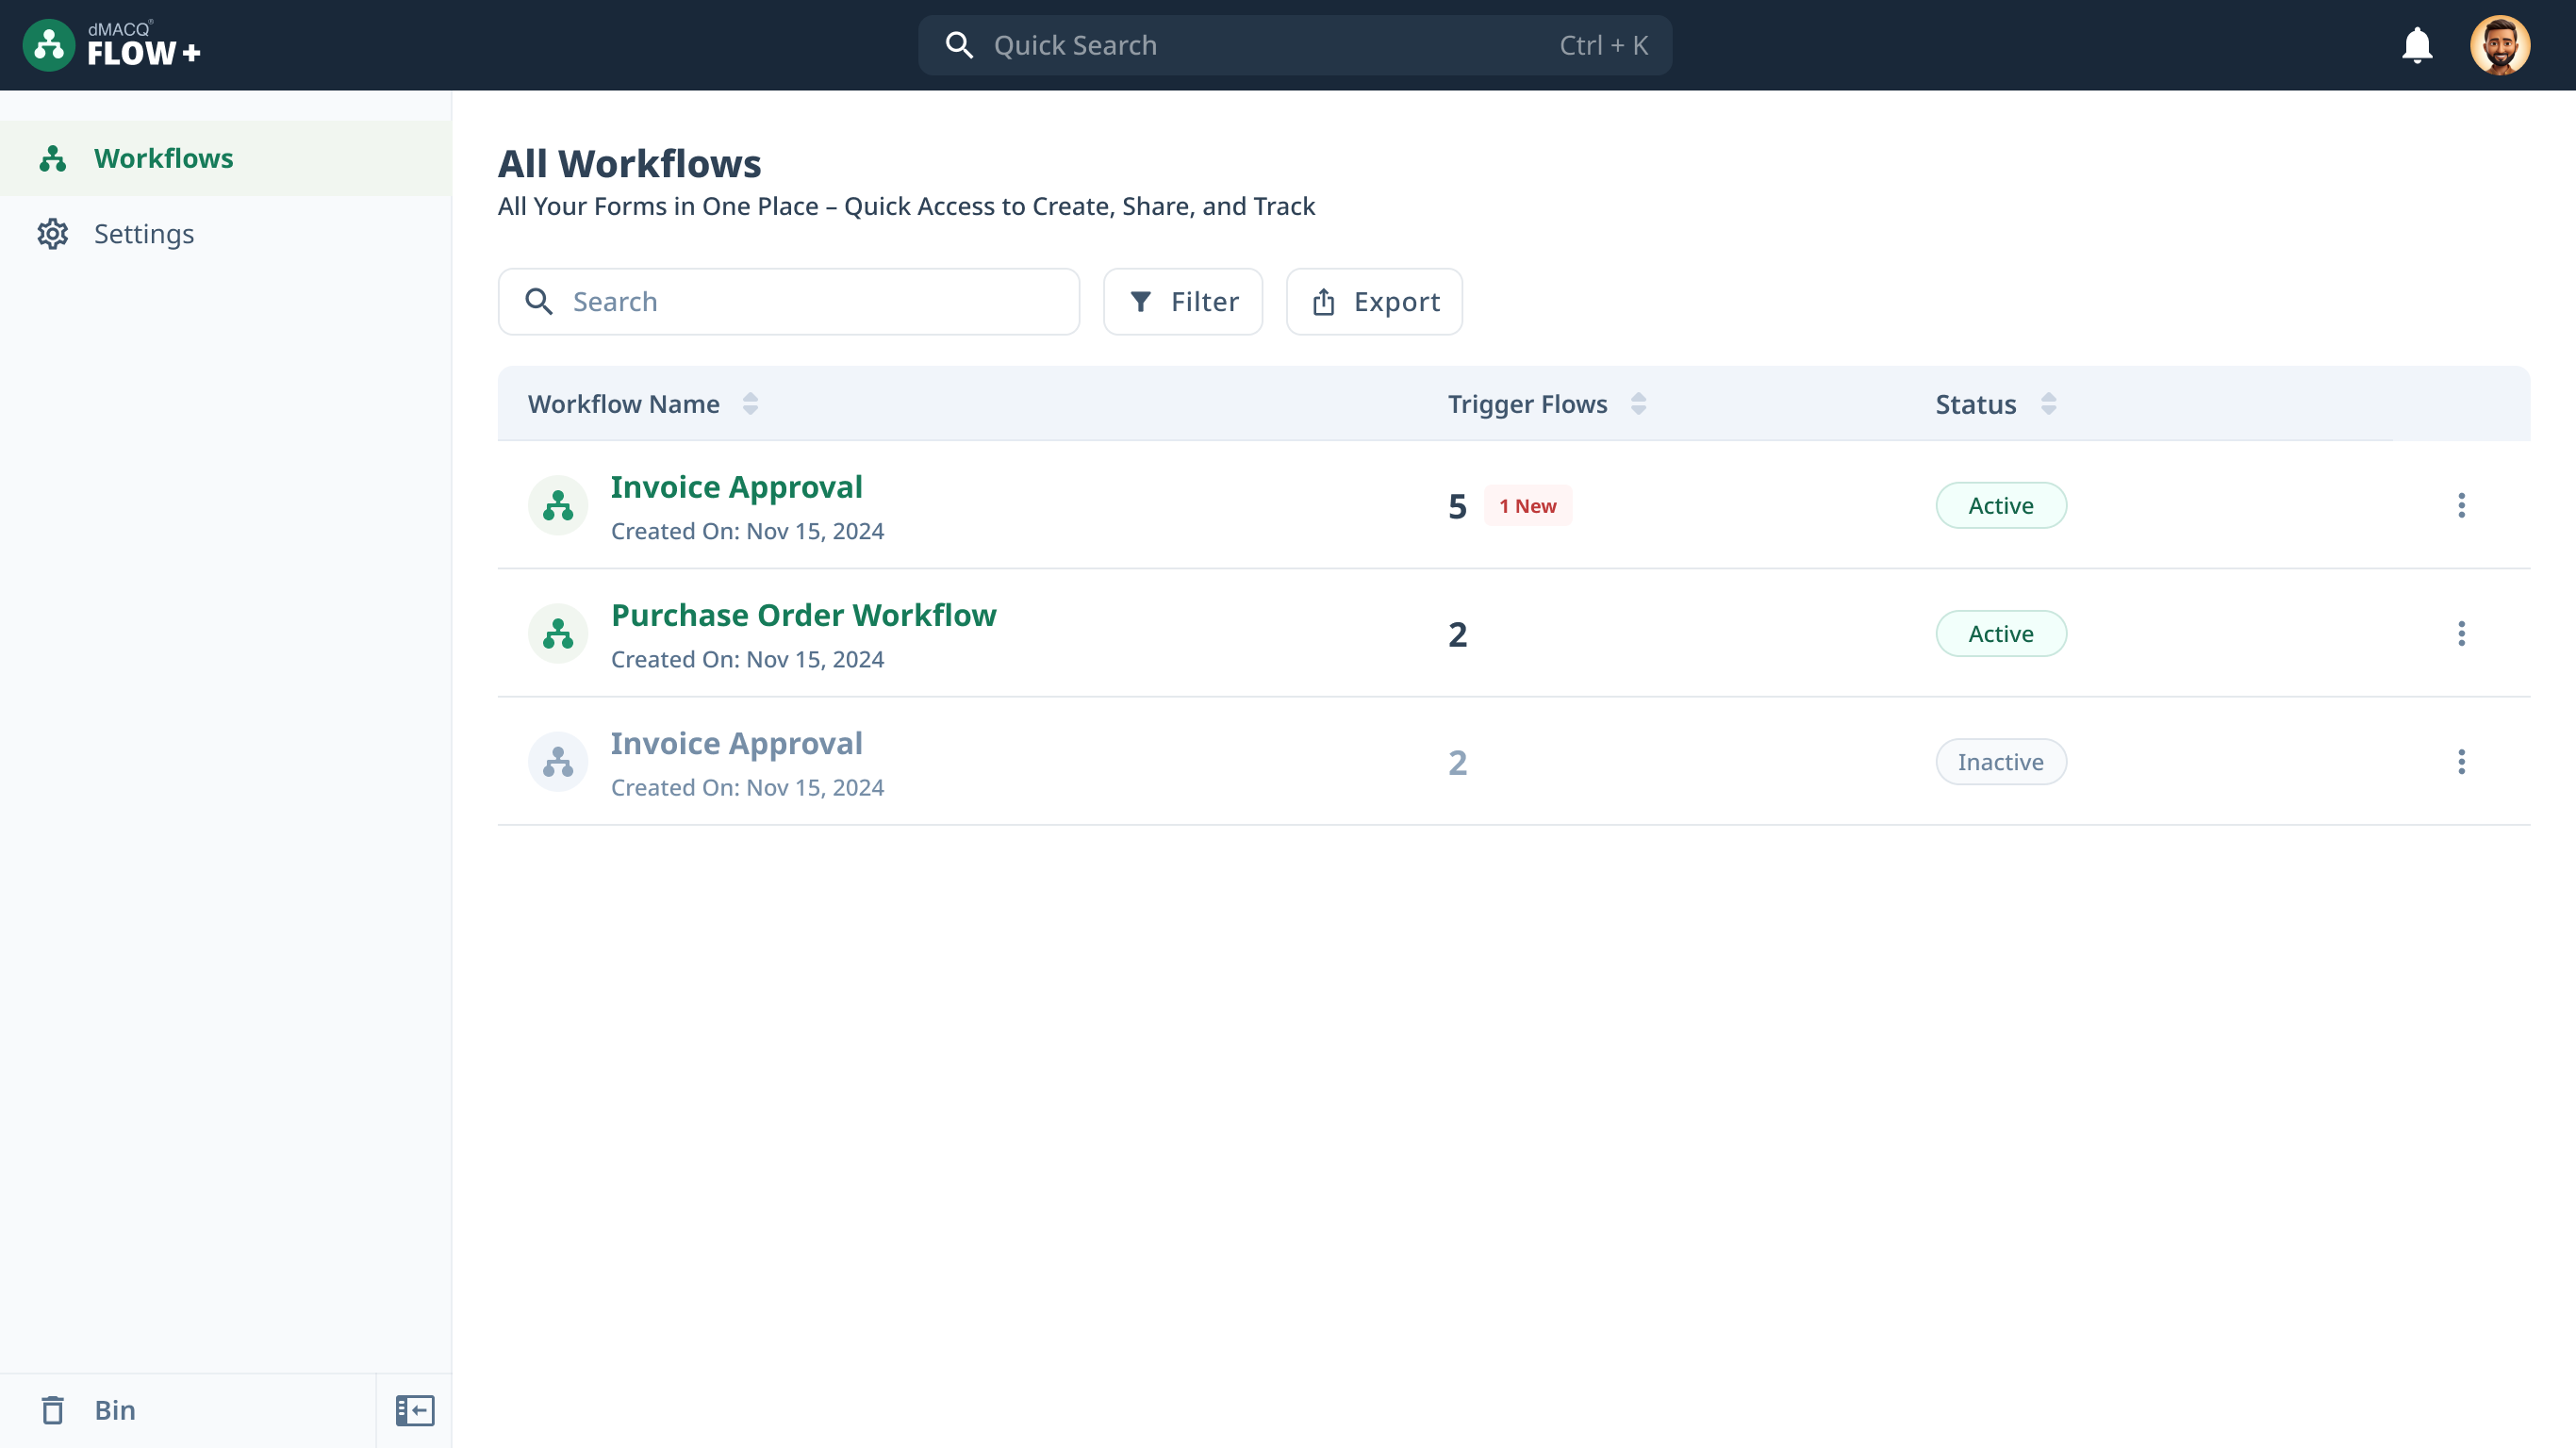Click Purchase Order Workflow row icon
Viewport: 2576px width, 1448px height.
point(557,633)
